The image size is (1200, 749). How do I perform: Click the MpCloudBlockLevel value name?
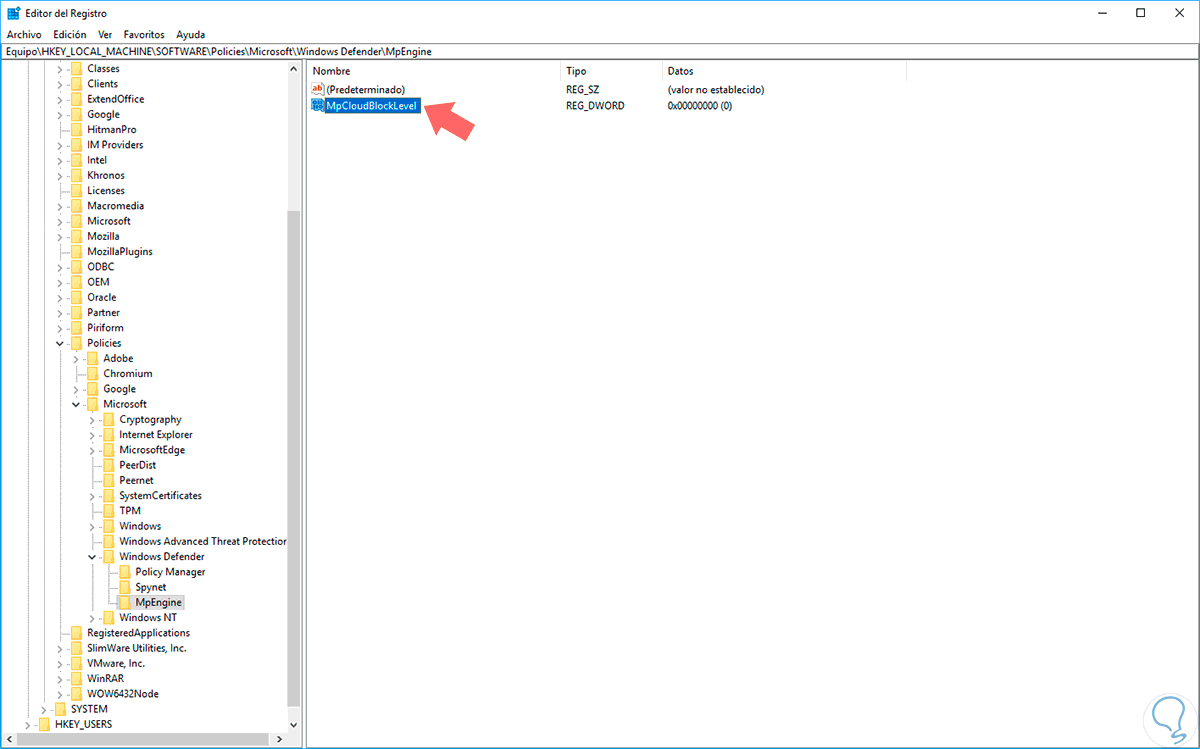[x=371, y=105]
